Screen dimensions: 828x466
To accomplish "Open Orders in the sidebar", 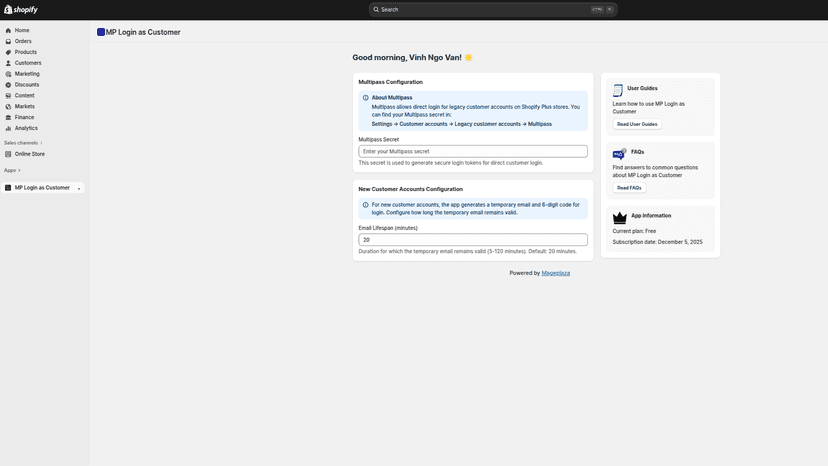I will point(23,41).
